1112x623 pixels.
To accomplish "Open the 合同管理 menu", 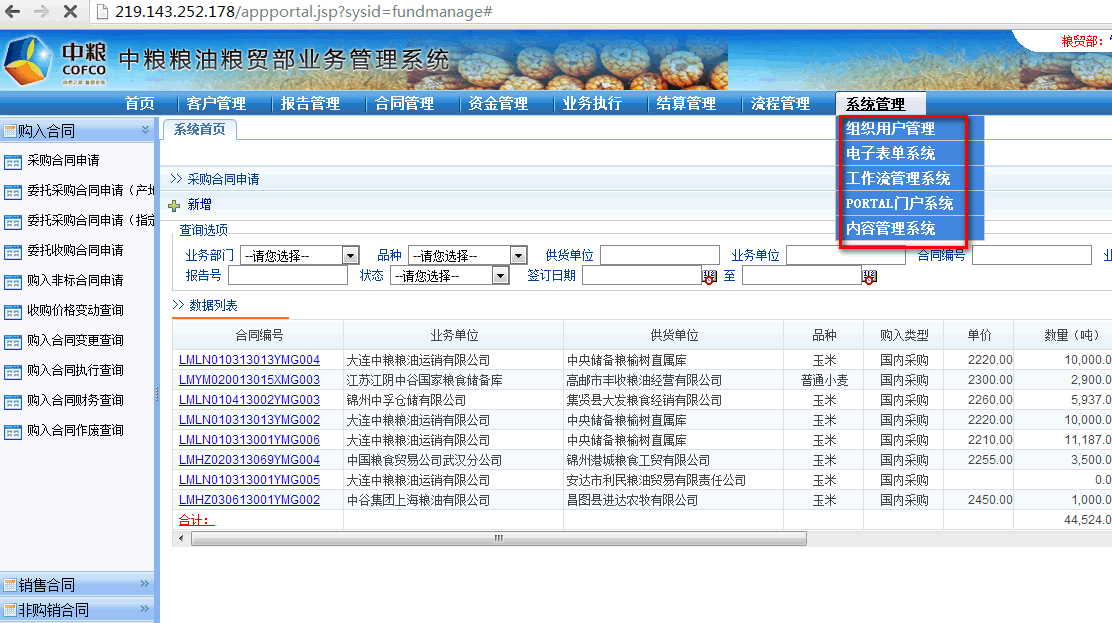I will pos(404,104).
